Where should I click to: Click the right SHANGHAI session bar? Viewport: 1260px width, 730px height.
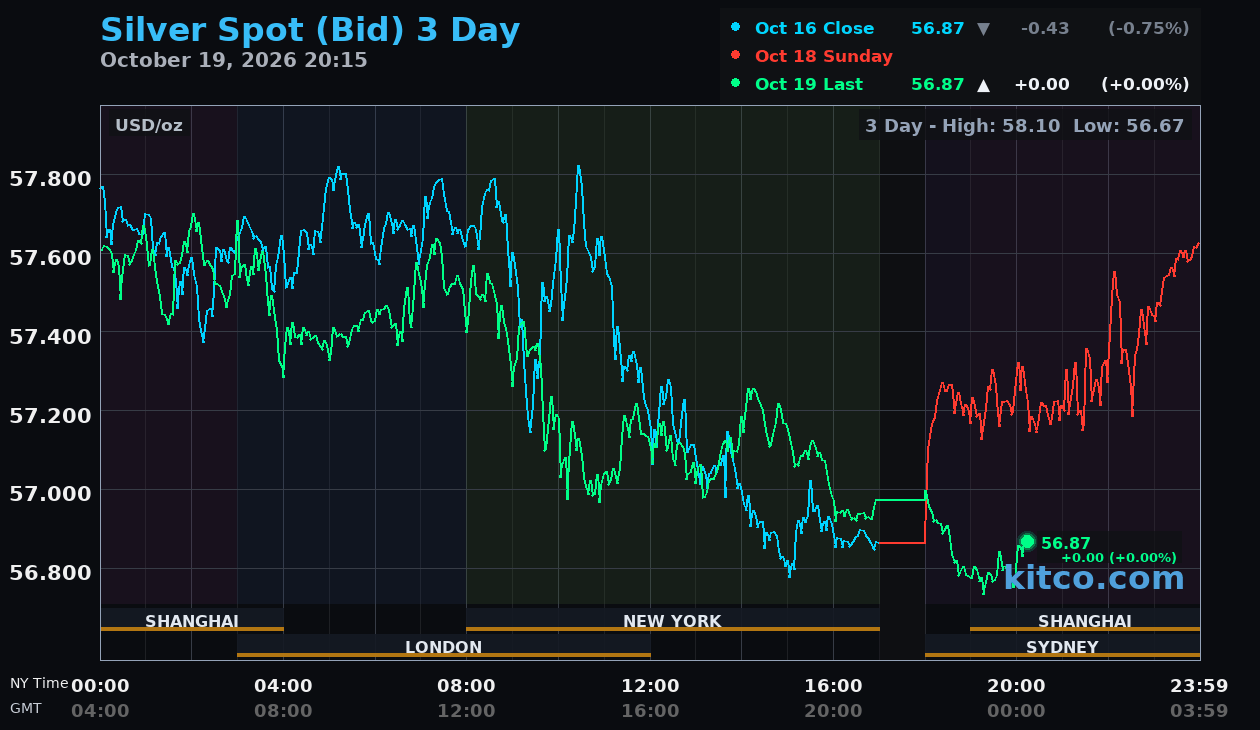click(1085, 620)
